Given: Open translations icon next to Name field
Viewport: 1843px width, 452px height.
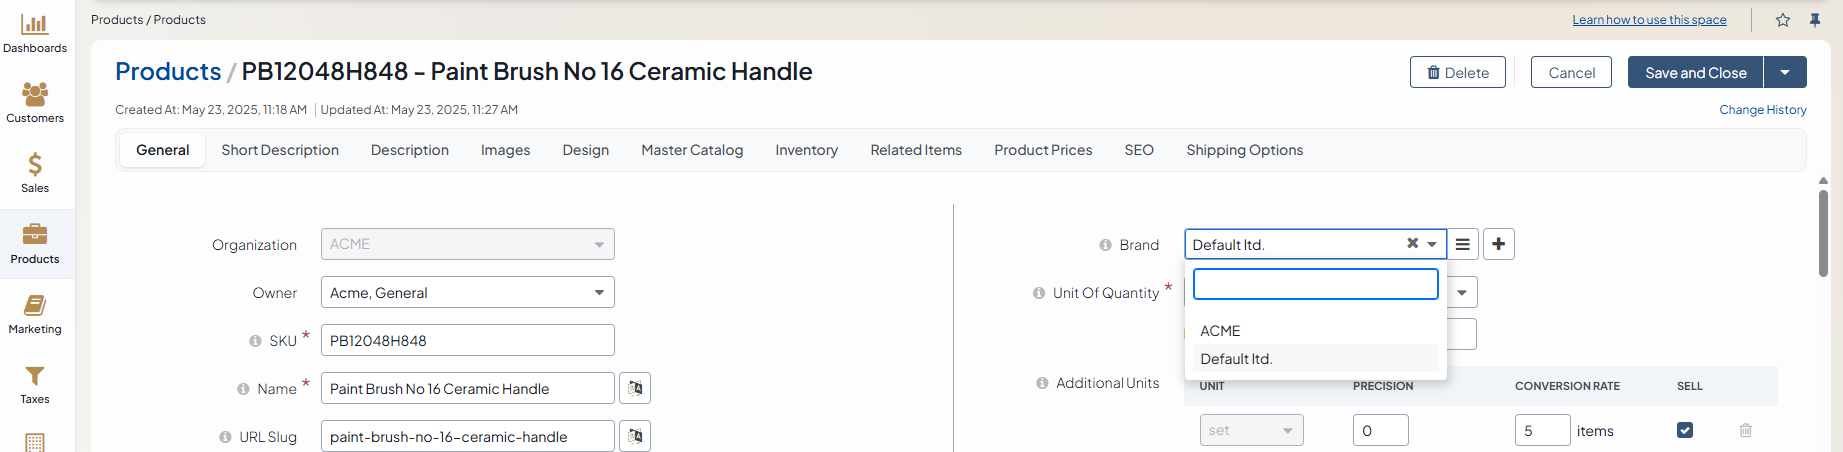Looking at the screenshot, I should [635, 388].
